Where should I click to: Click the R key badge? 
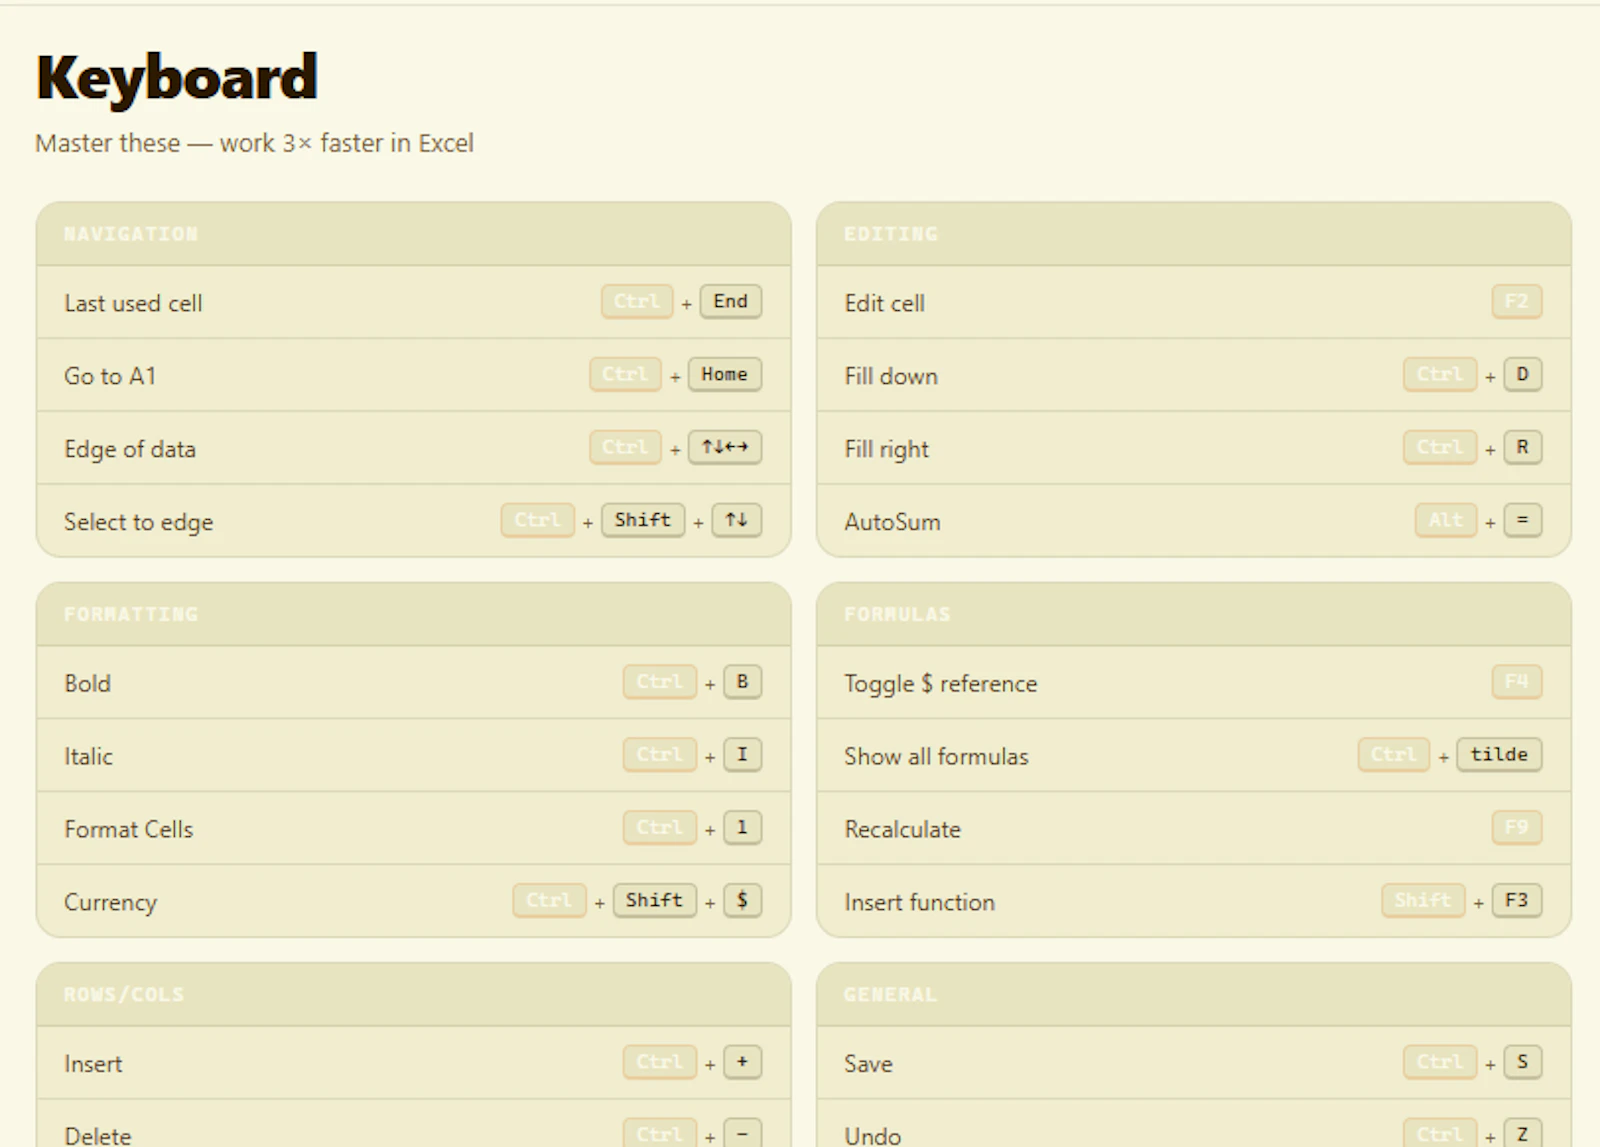(x=1523, y=447)
